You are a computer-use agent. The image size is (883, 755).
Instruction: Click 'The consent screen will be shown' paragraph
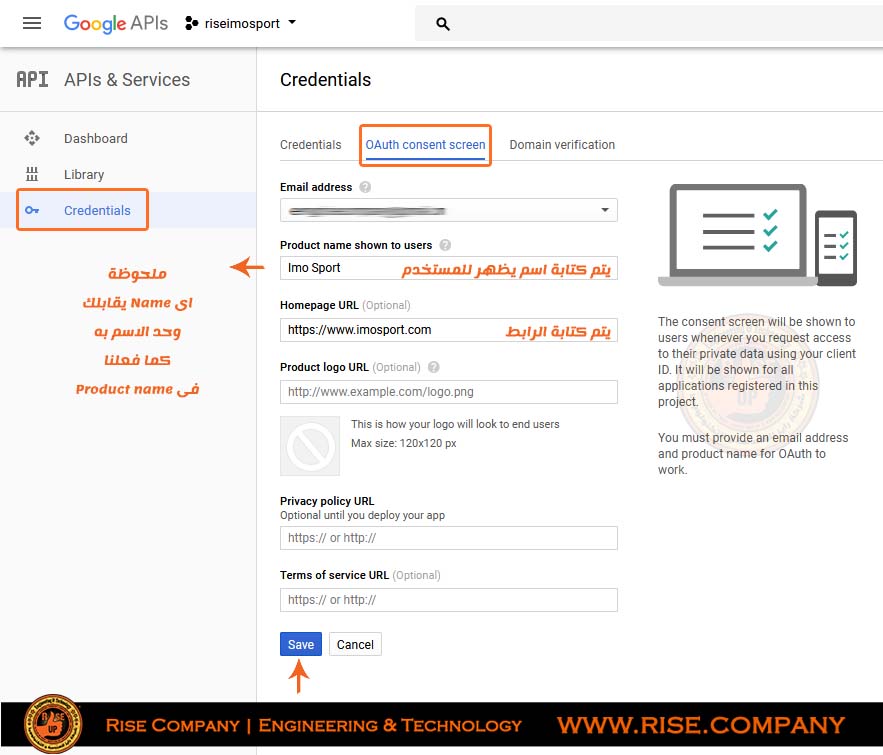[x=757, y=361]
